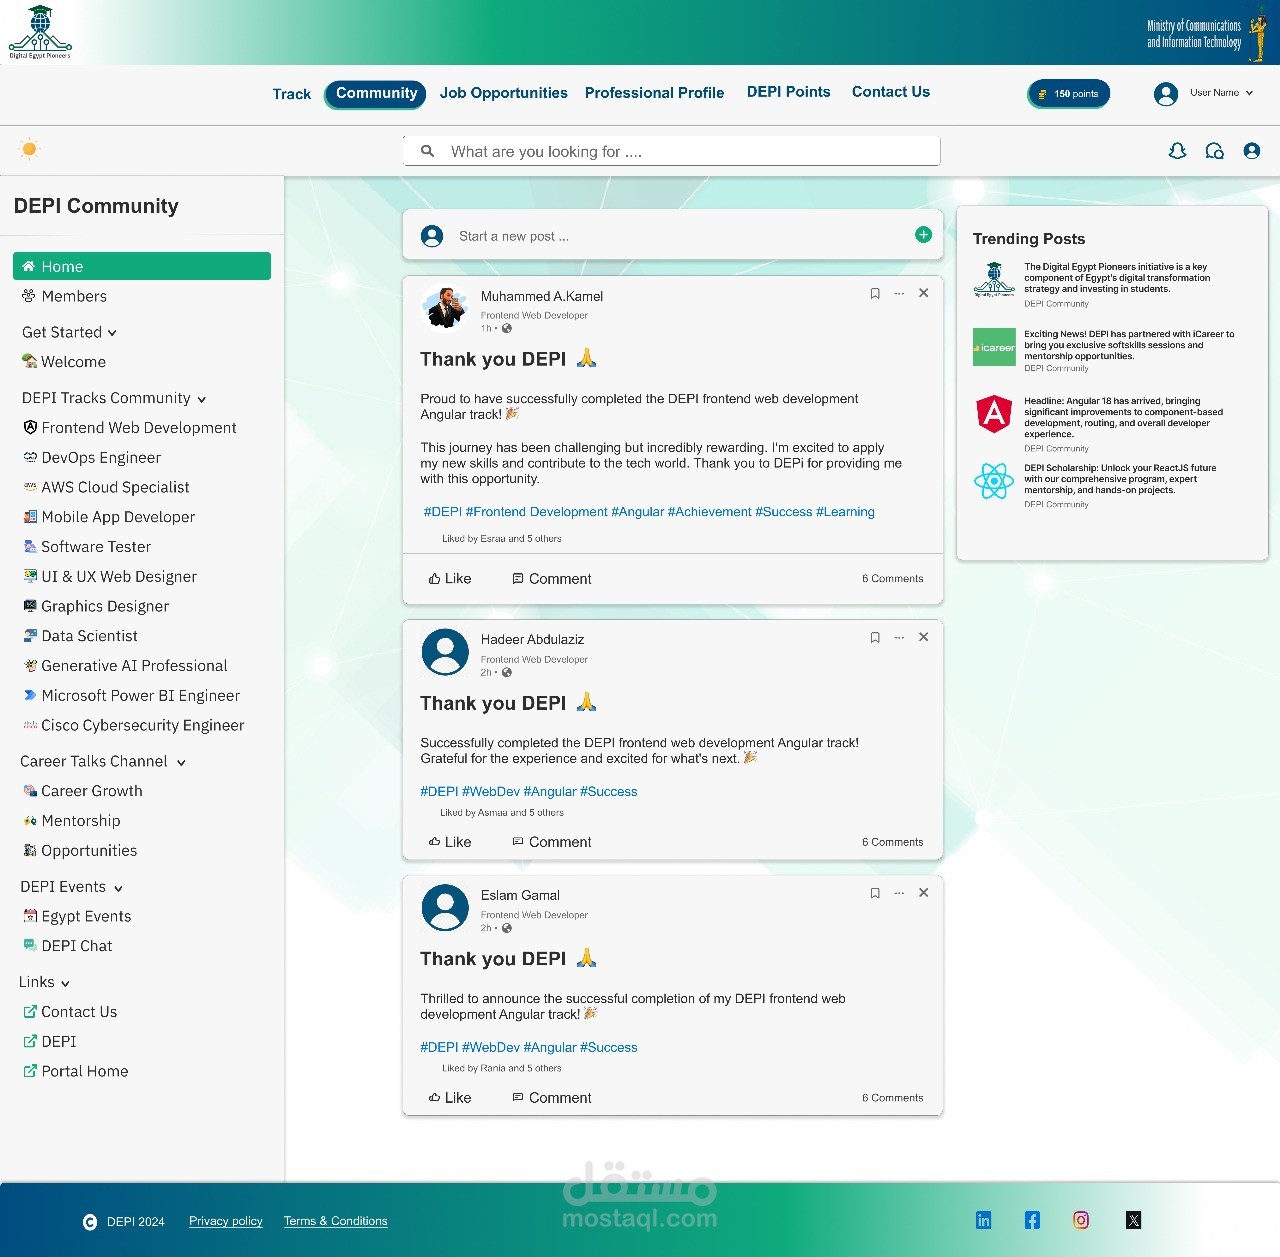Open more options on Hadeer Abdulaziz's post

[899, 637]
